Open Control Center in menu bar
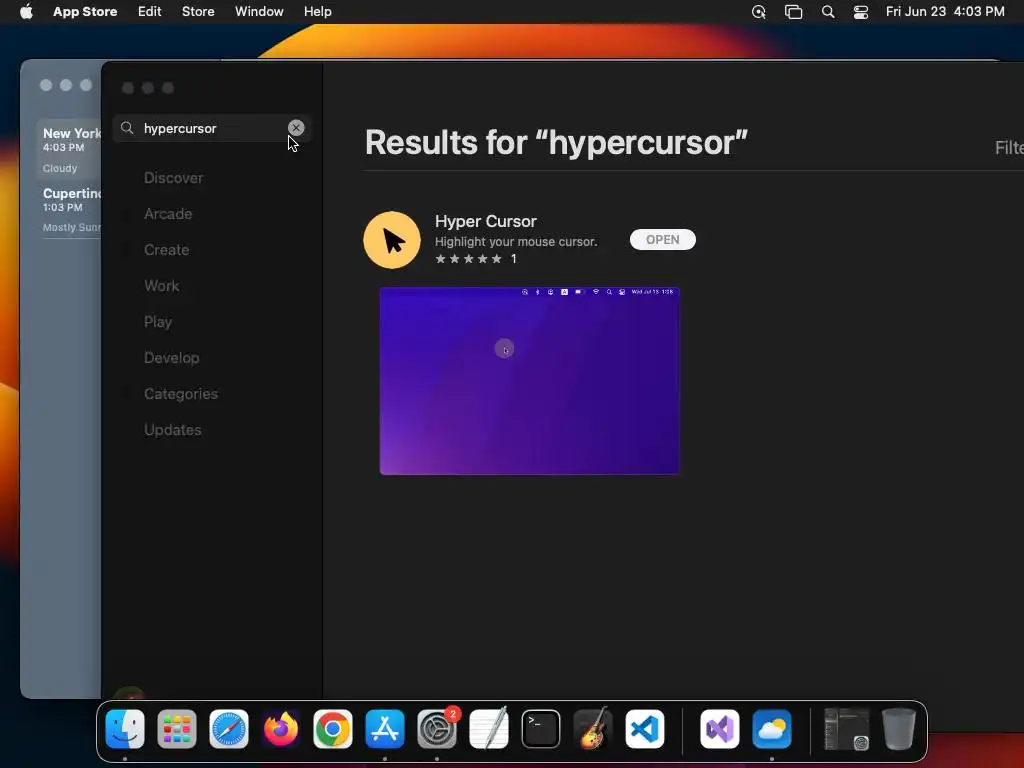Viewport: 1024px width, 768px height. [x=861, y=12]
